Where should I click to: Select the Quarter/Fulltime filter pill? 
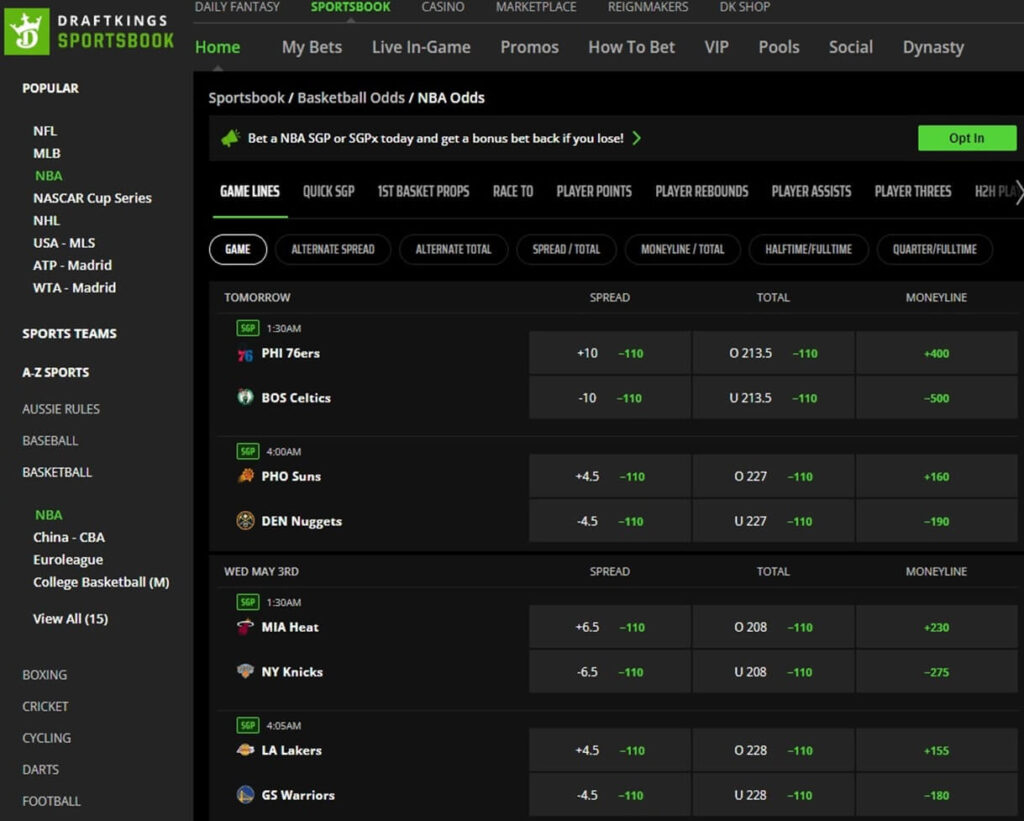[x=935, y=250]
